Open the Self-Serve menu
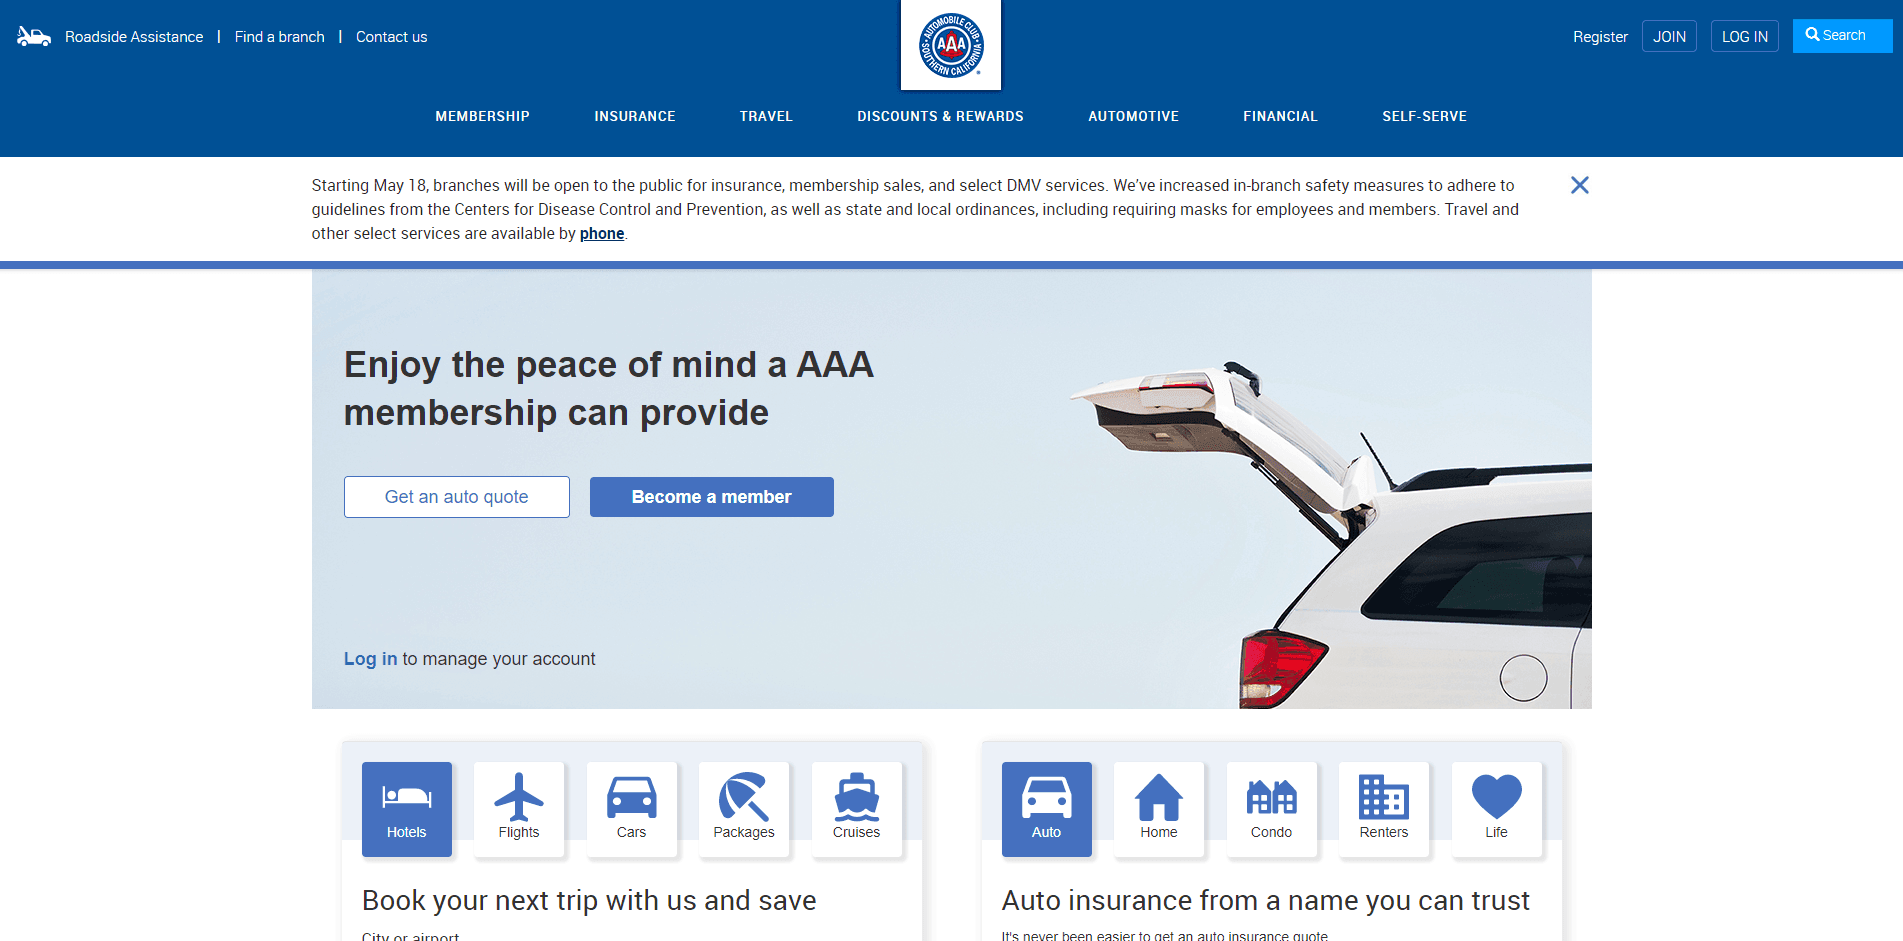The width and height of the screenshot is (1903, 941). pyautogui.click(x=1425, y=116)
